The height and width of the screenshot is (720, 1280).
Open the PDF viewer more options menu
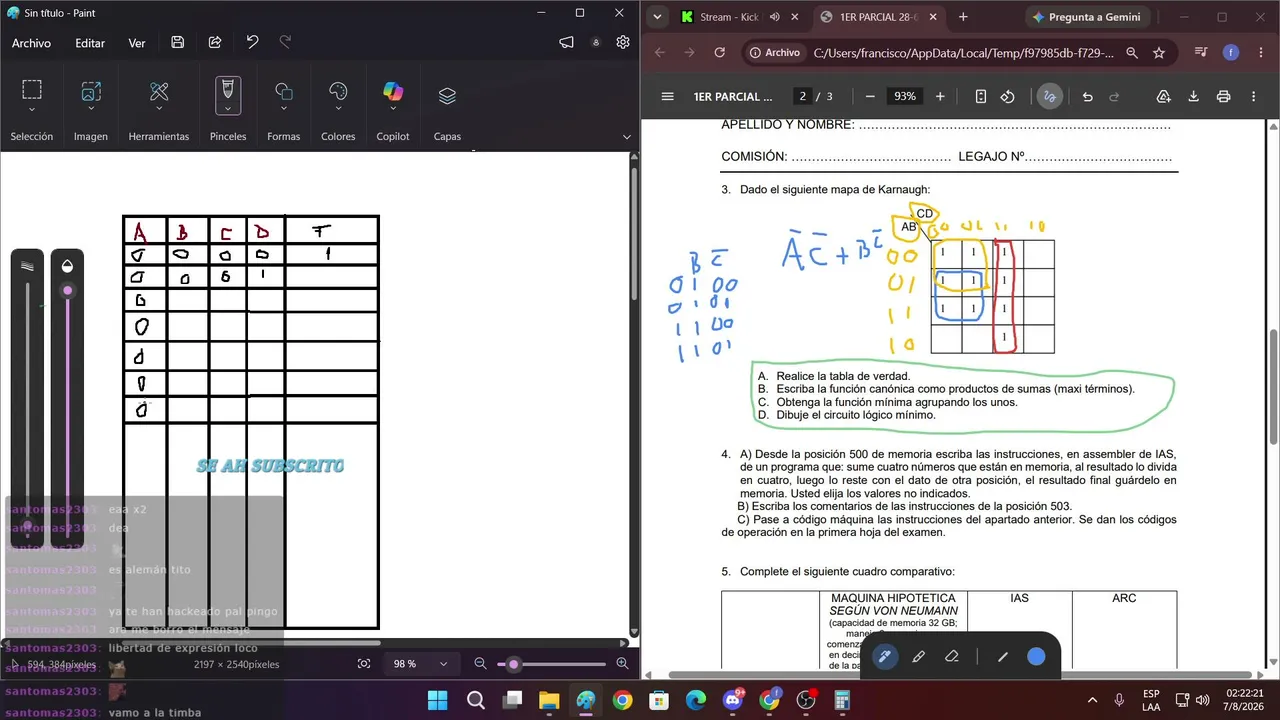coord(1254,97)
